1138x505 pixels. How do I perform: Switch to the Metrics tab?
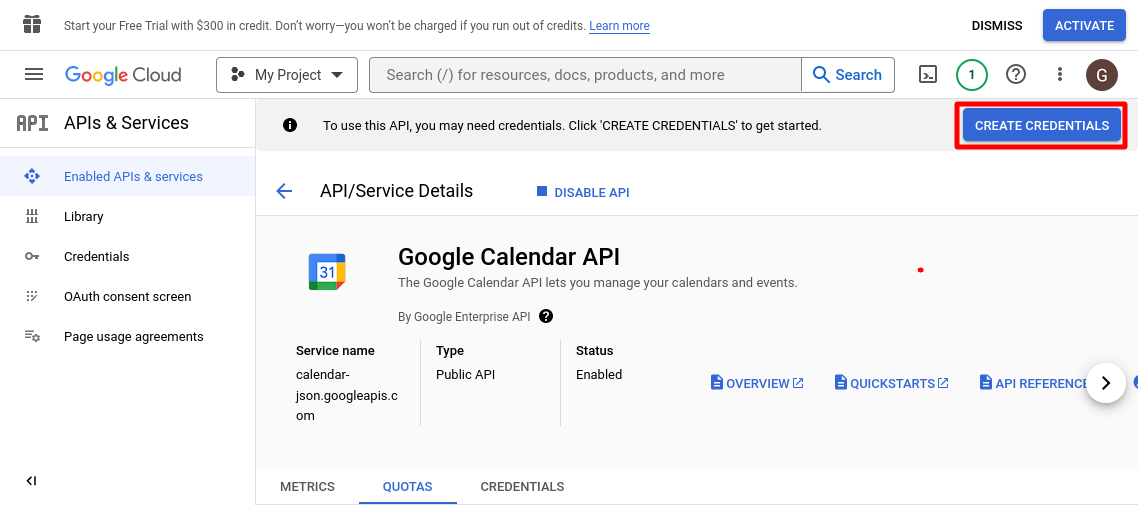307,487
